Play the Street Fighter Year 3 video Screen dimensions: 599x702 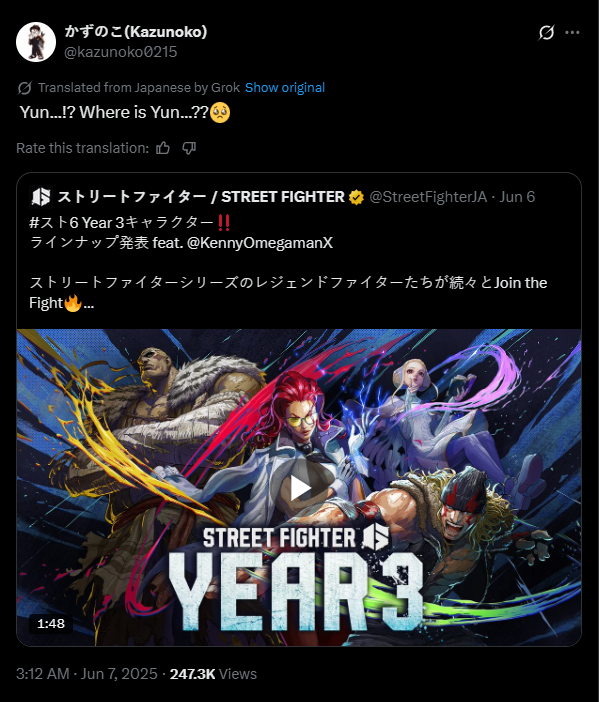pyautogui.click(x=300, y=488)
